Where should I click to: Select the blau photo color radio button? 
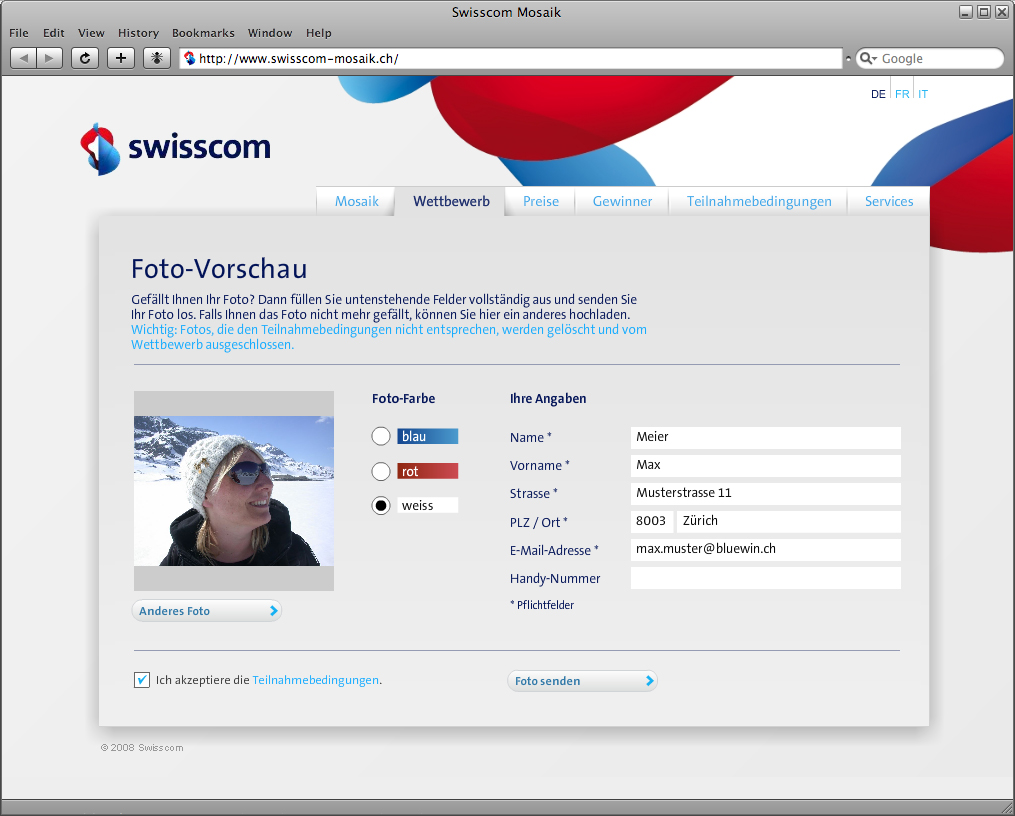(381, 436)
